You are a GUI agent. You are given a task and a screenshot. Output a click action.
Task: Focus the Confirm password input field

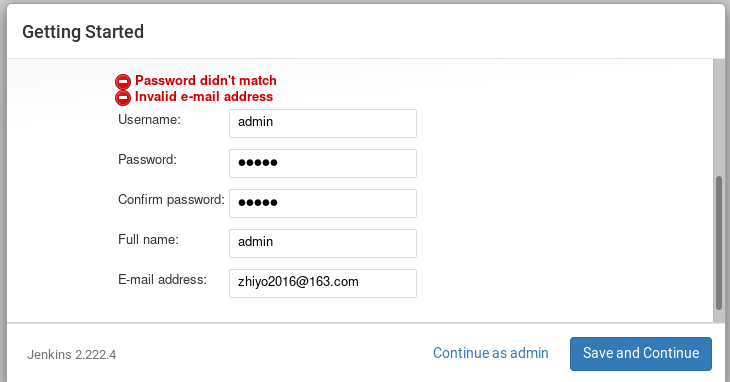click(323, 203)
